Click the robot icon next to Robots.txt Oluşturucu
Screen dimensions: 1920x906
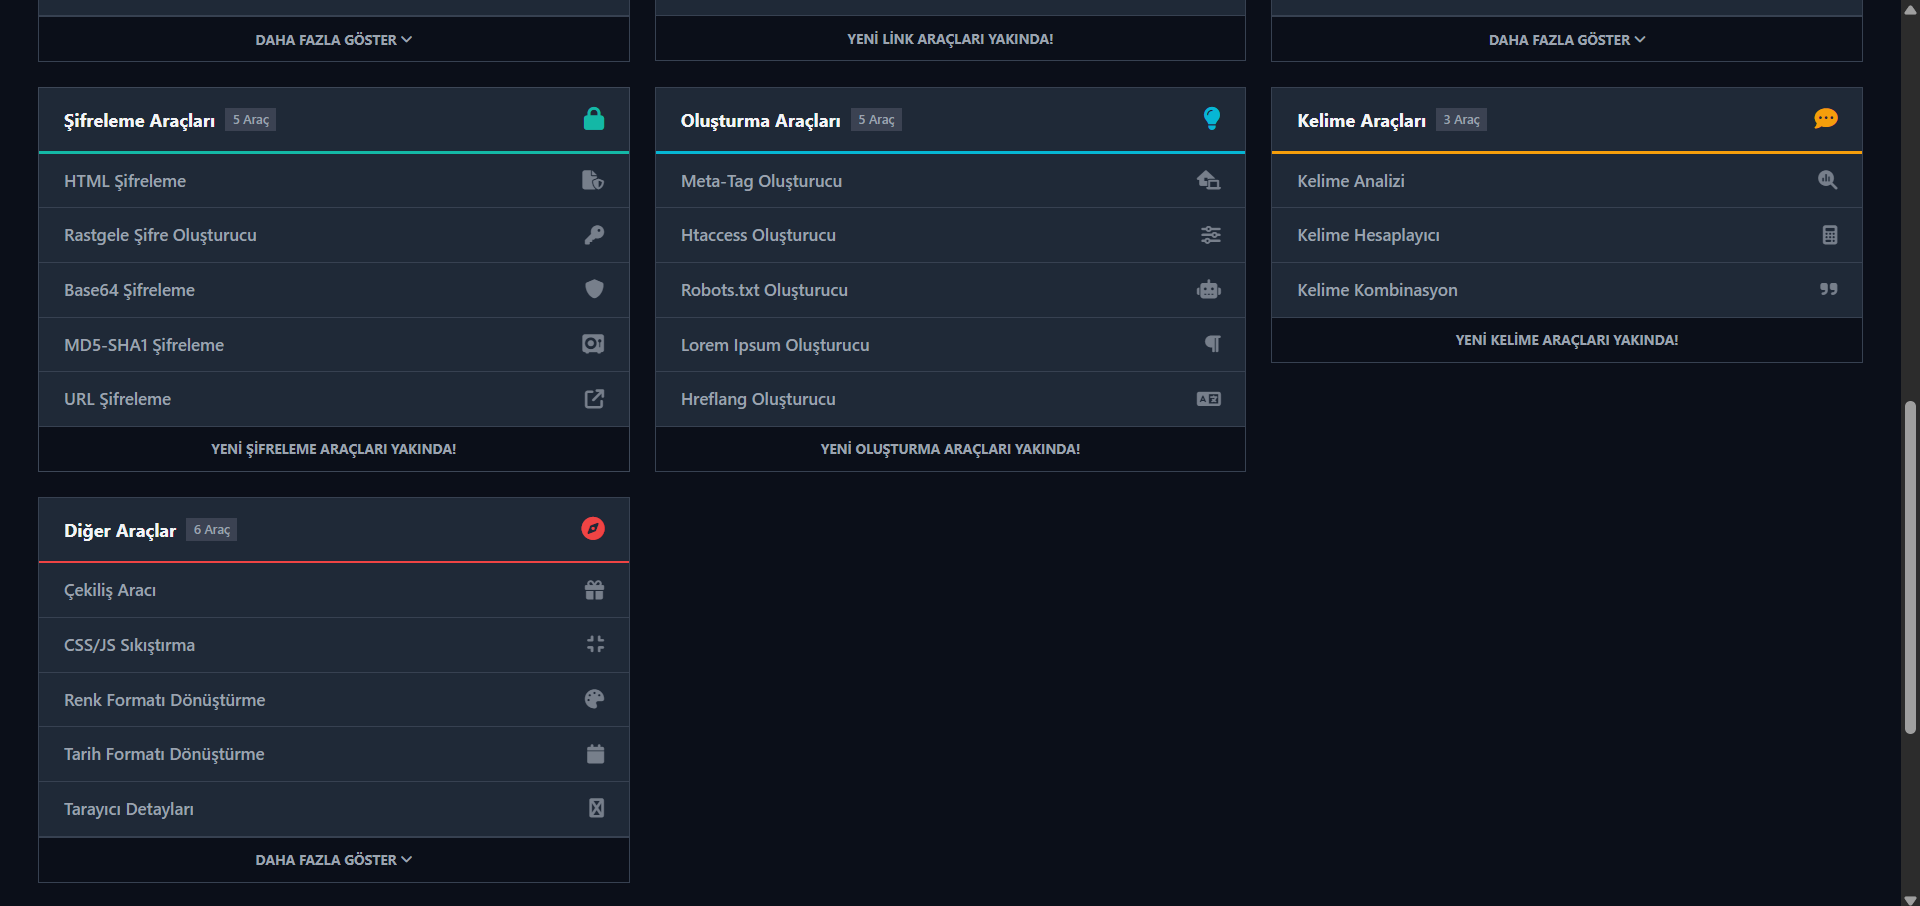(x=1209, y=290)
